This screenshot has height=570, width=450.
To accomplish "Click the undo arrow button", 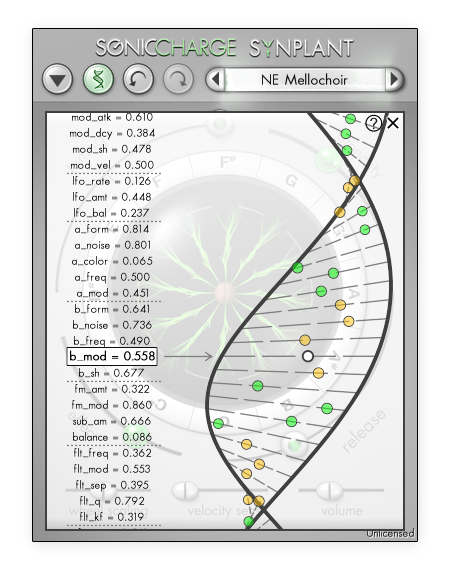I will [x=138, y=79].
